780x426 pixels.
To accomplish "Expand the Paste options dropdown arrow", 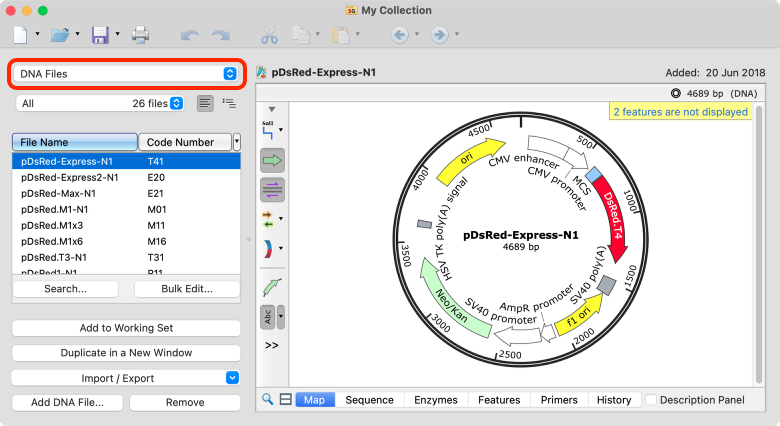I will [x=358, y=34].
